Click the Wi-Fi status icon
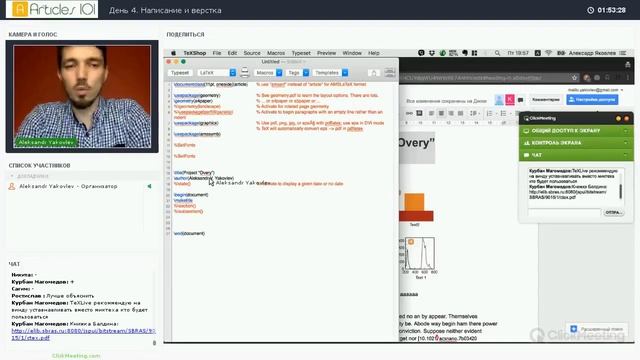640x360 pixels. pyautogui.click(x=548, y=53)
